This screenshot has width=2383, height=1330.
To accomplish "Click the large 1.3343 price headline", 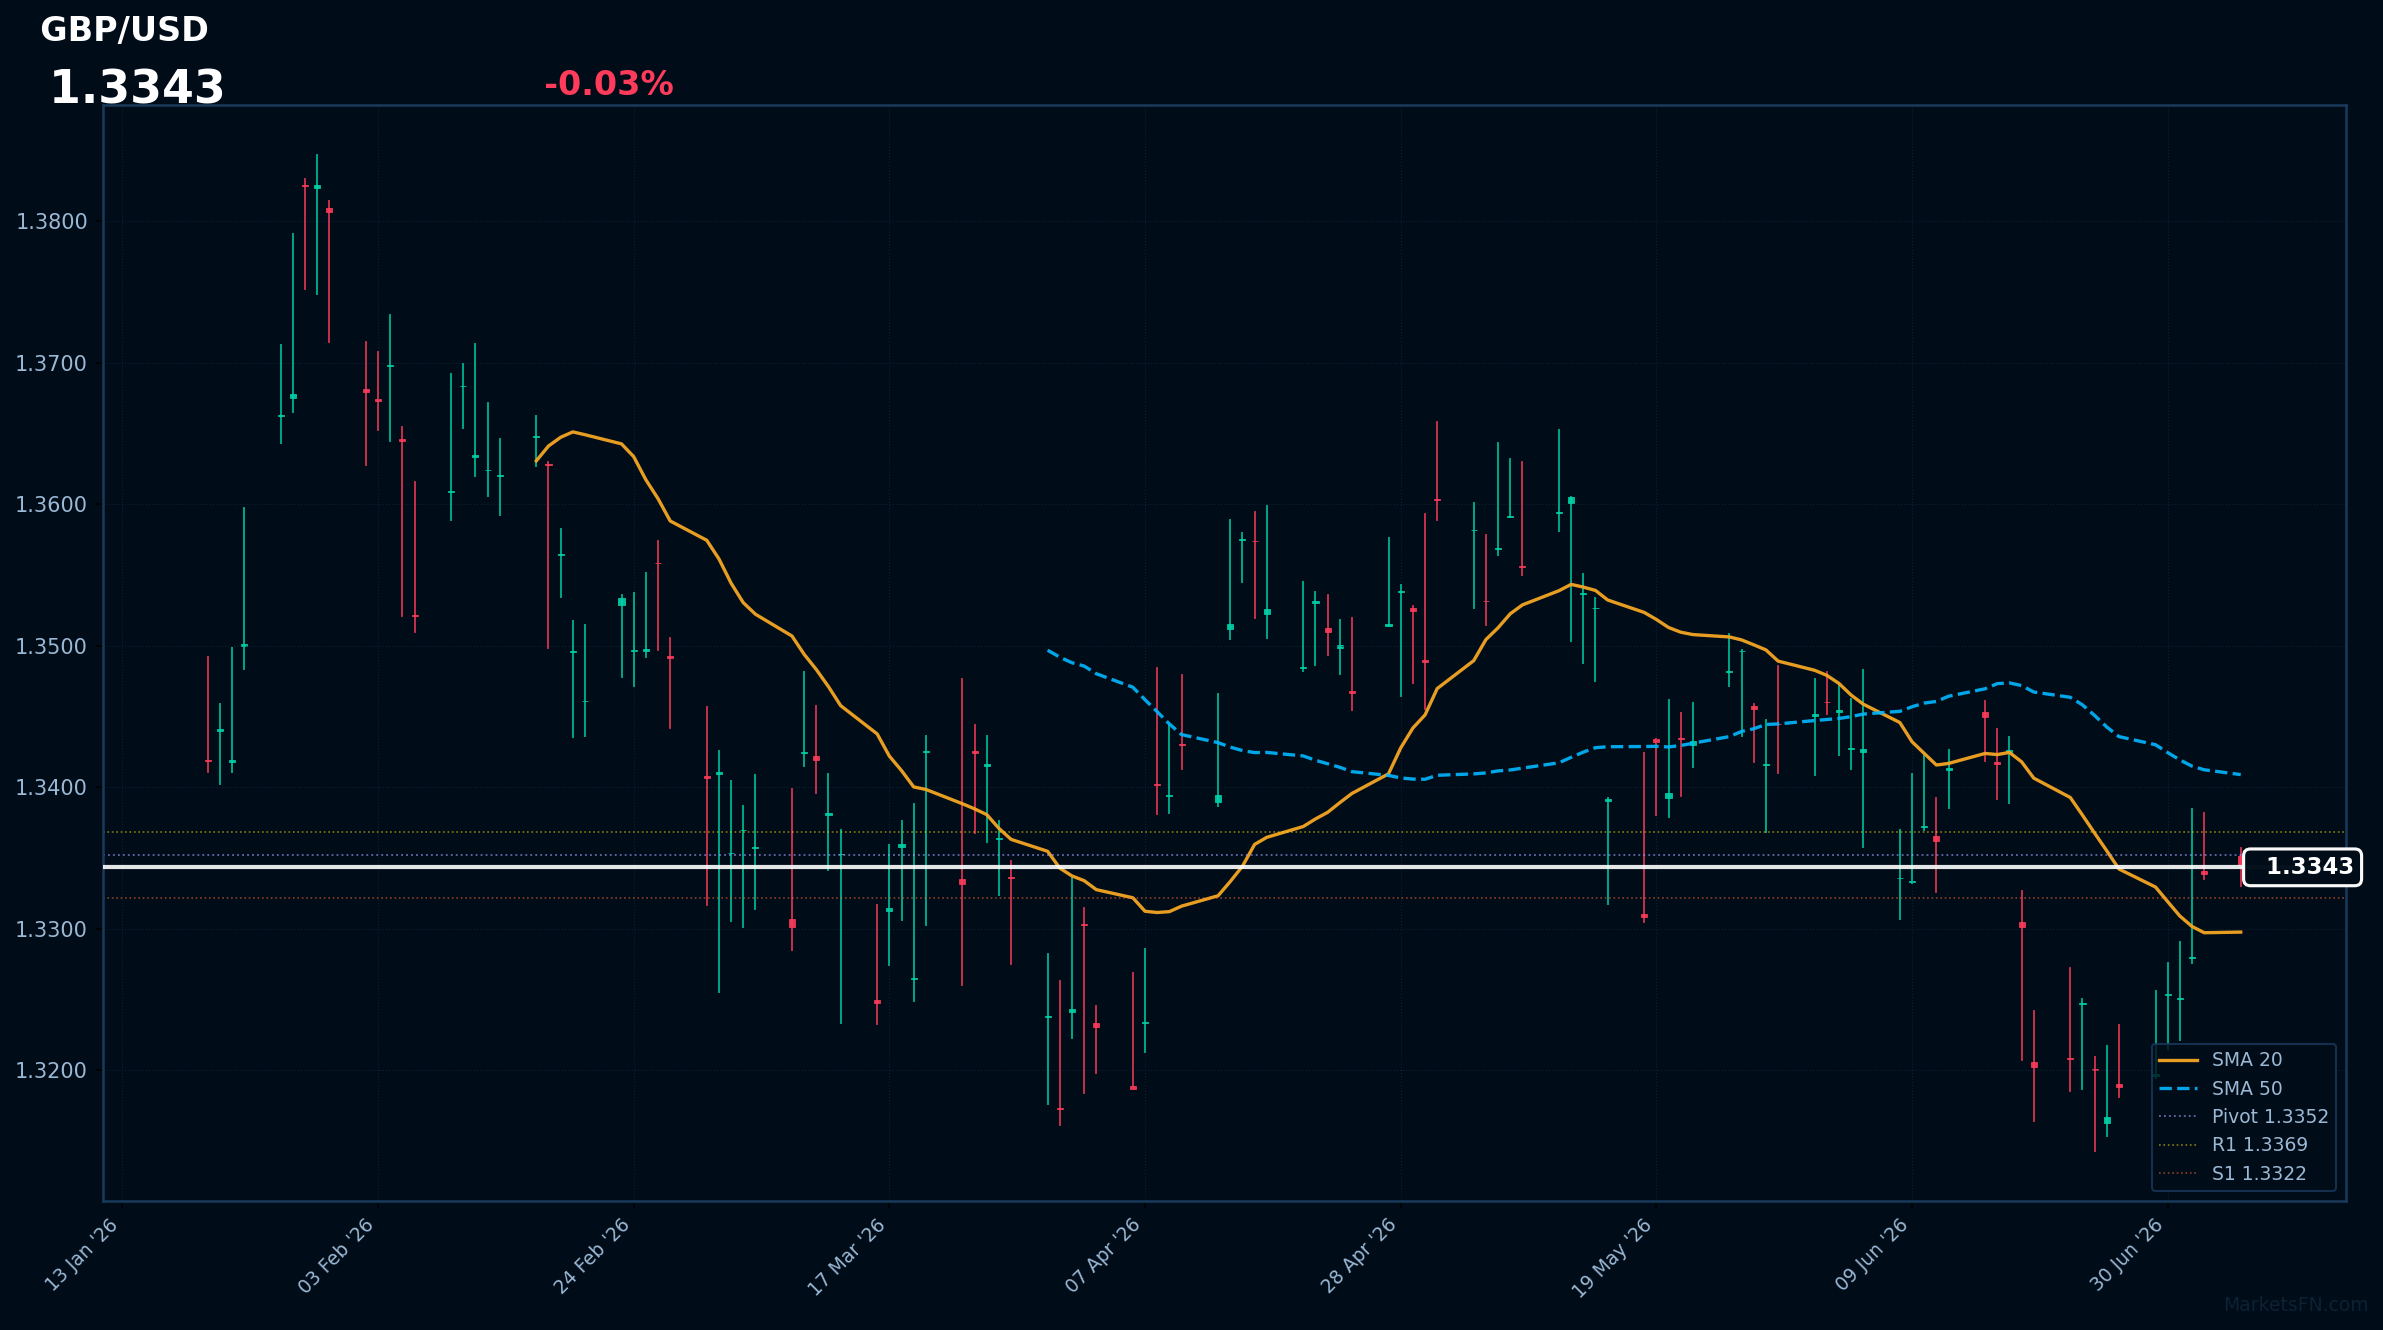I will point(137,88).
